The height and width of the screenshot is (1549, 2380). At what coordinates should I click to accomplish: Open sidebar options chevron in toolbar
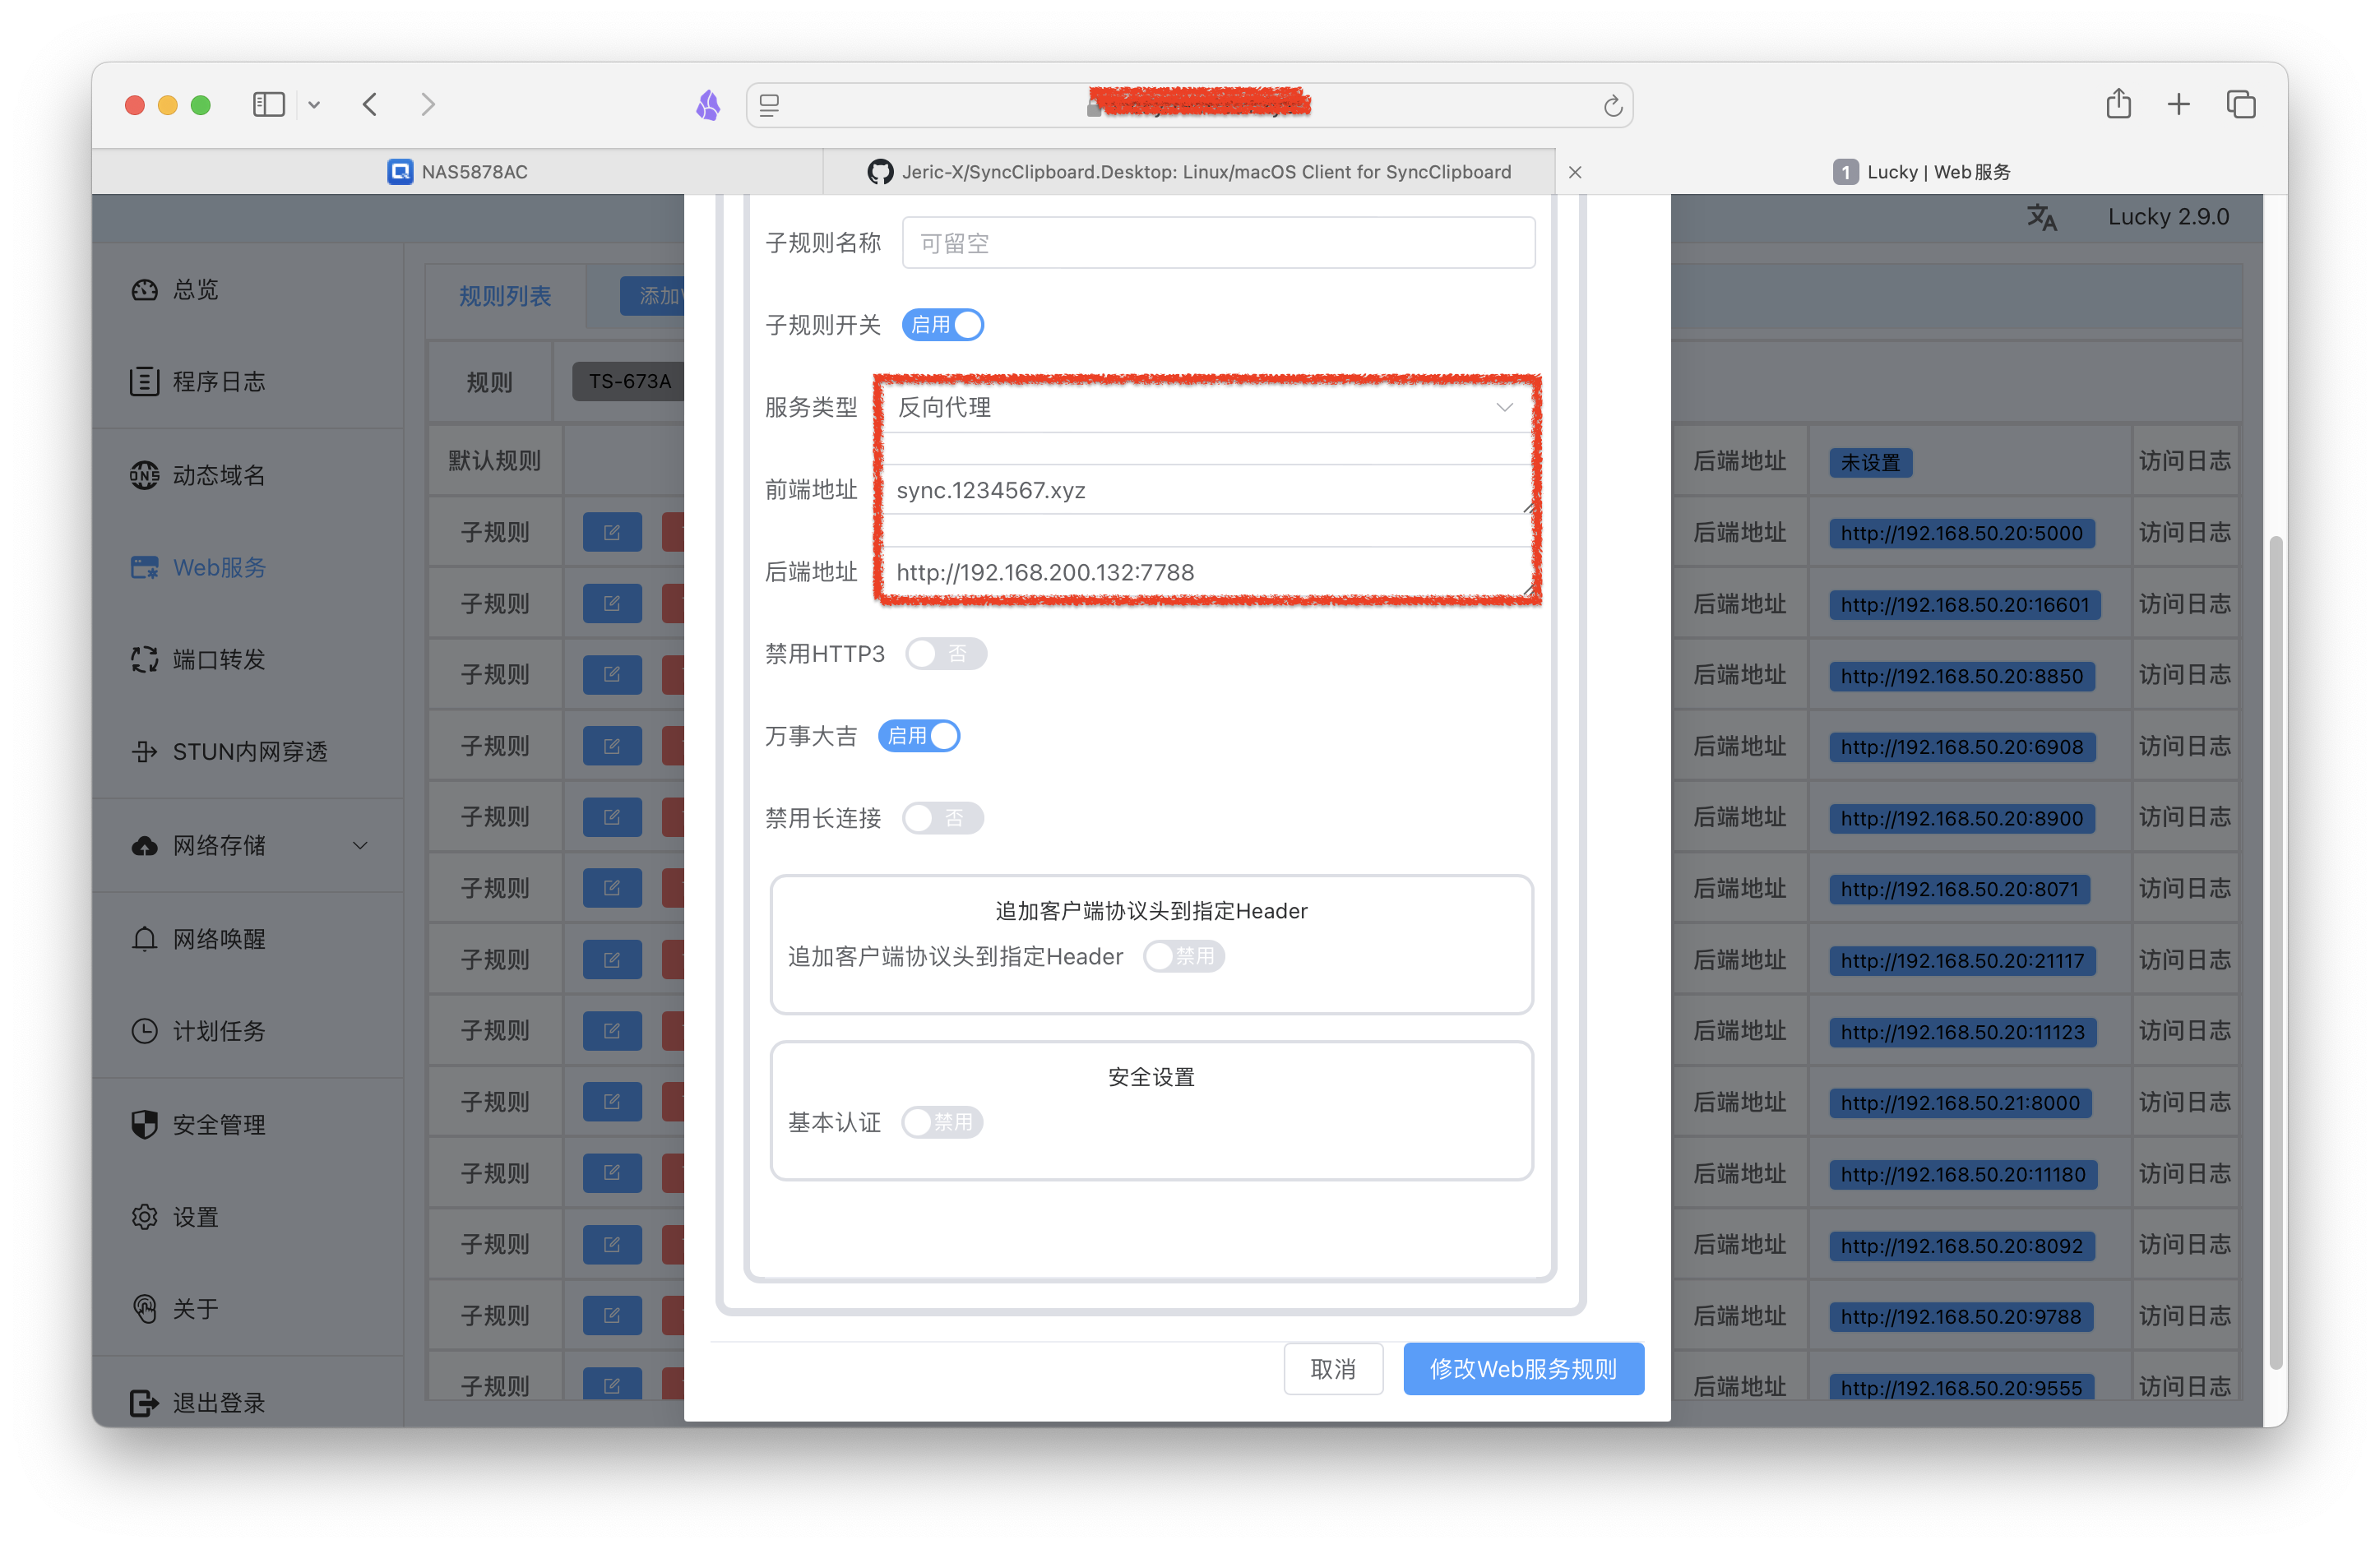pos(314,105)
